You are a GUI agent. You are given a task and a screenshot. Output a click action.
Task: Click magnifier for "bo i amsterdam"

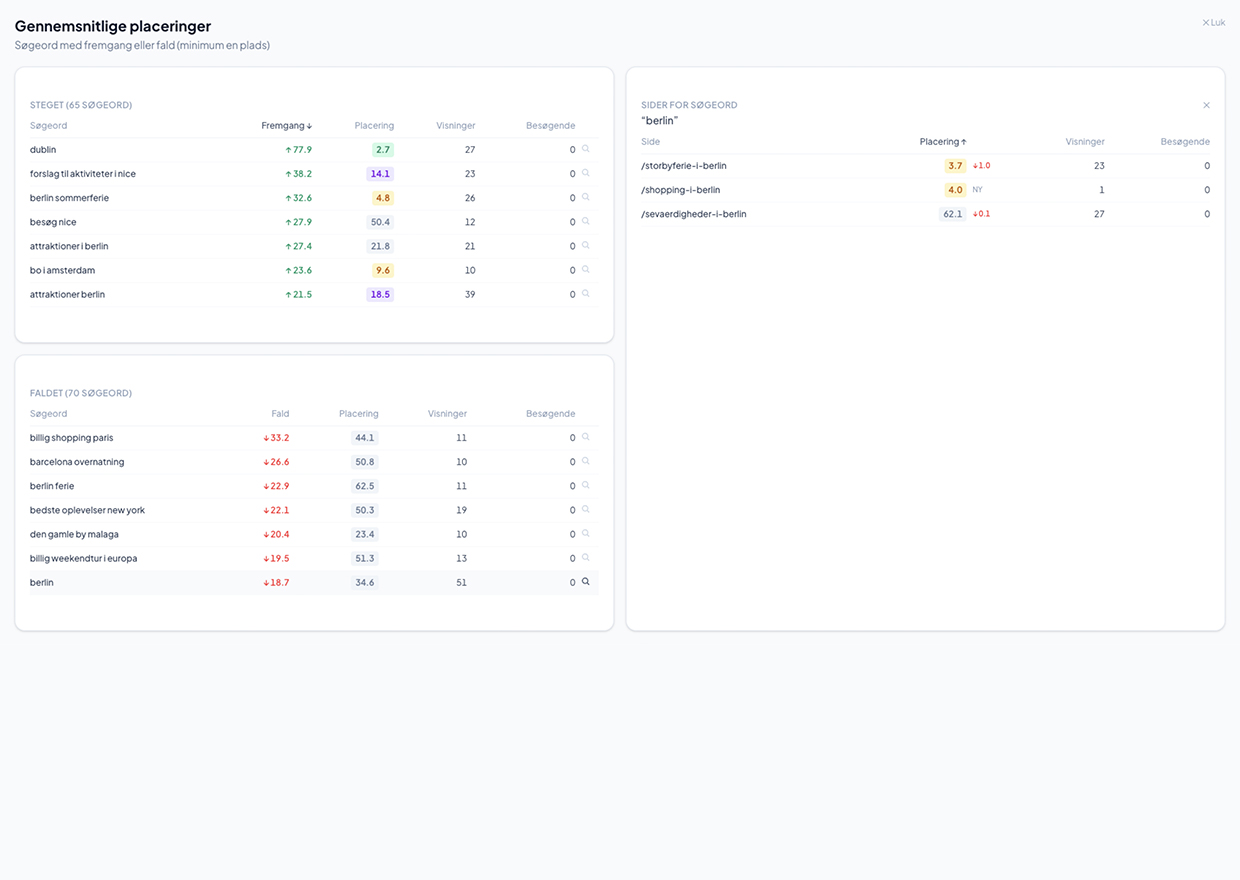tap(585, 269)
